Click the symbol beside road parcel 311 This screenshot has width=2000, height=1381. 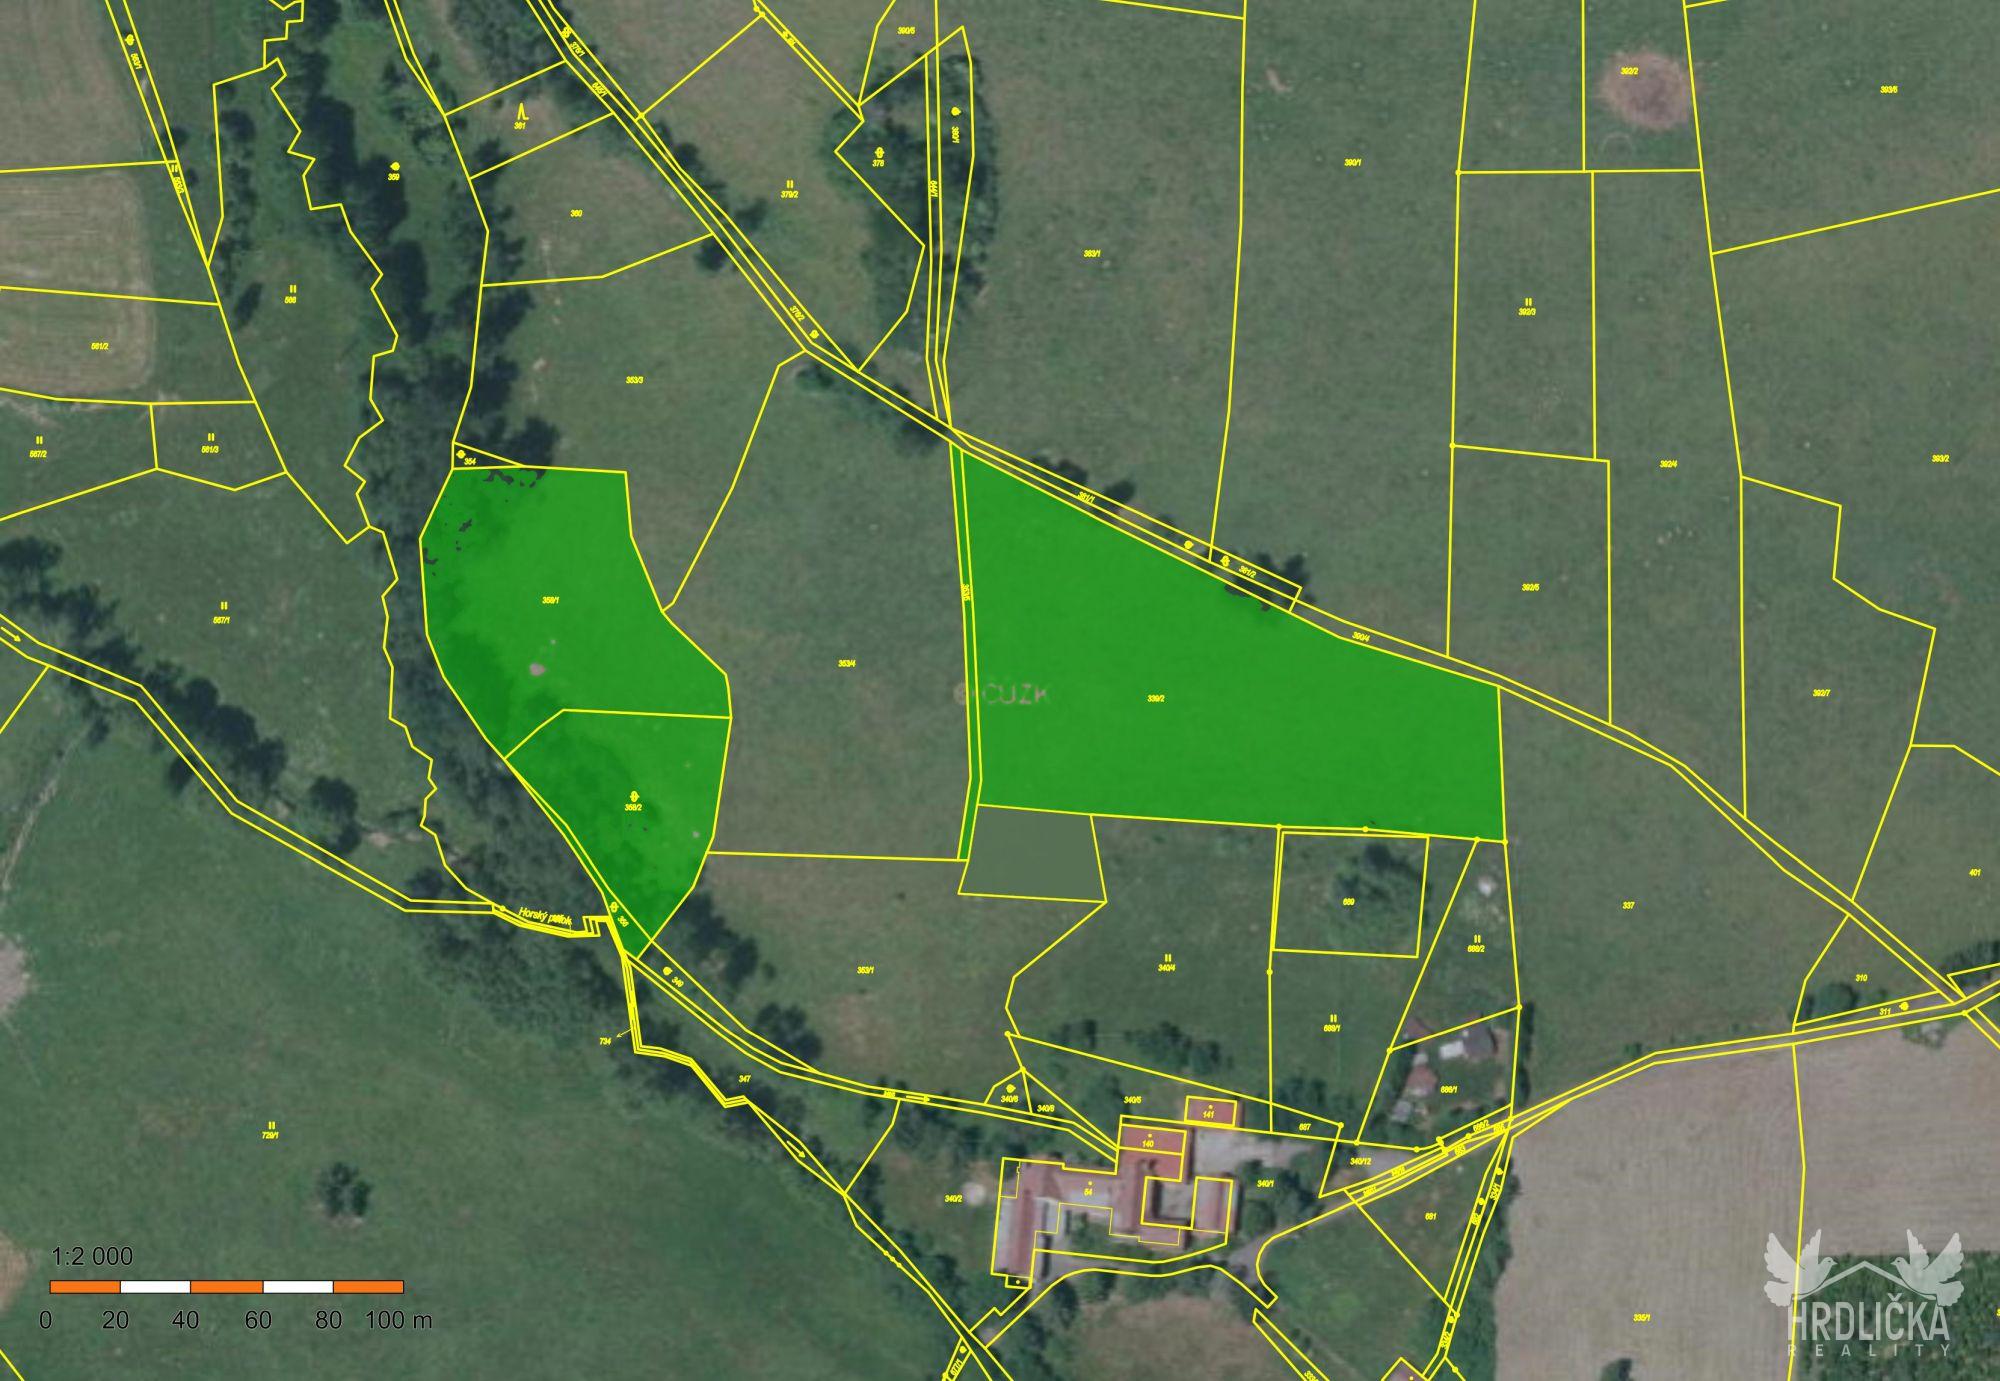click(x=1904, y=1005)
